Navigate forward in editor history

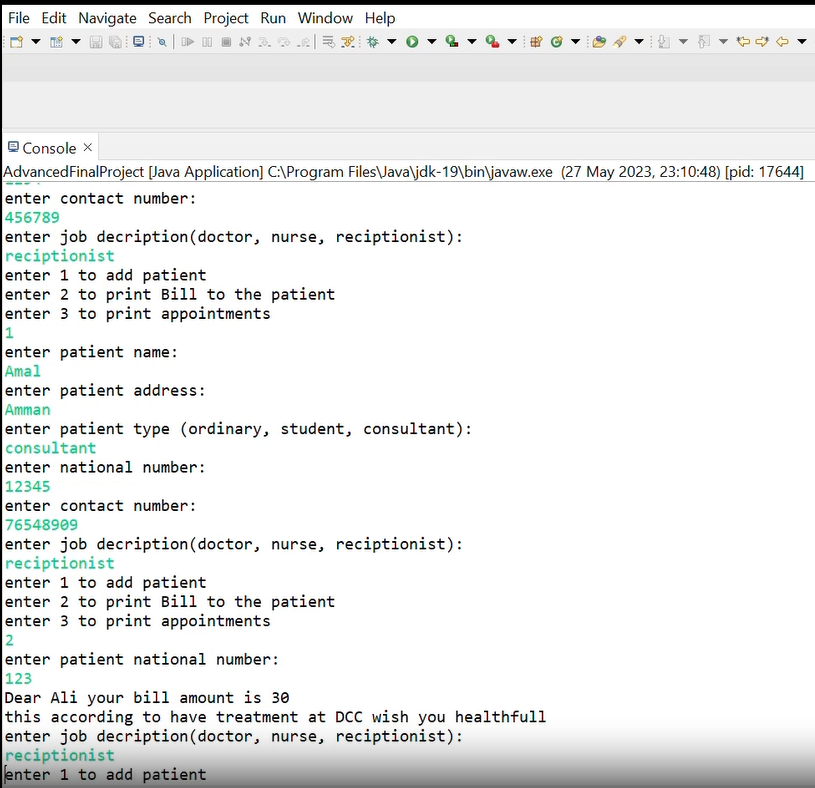coord(762,40)
